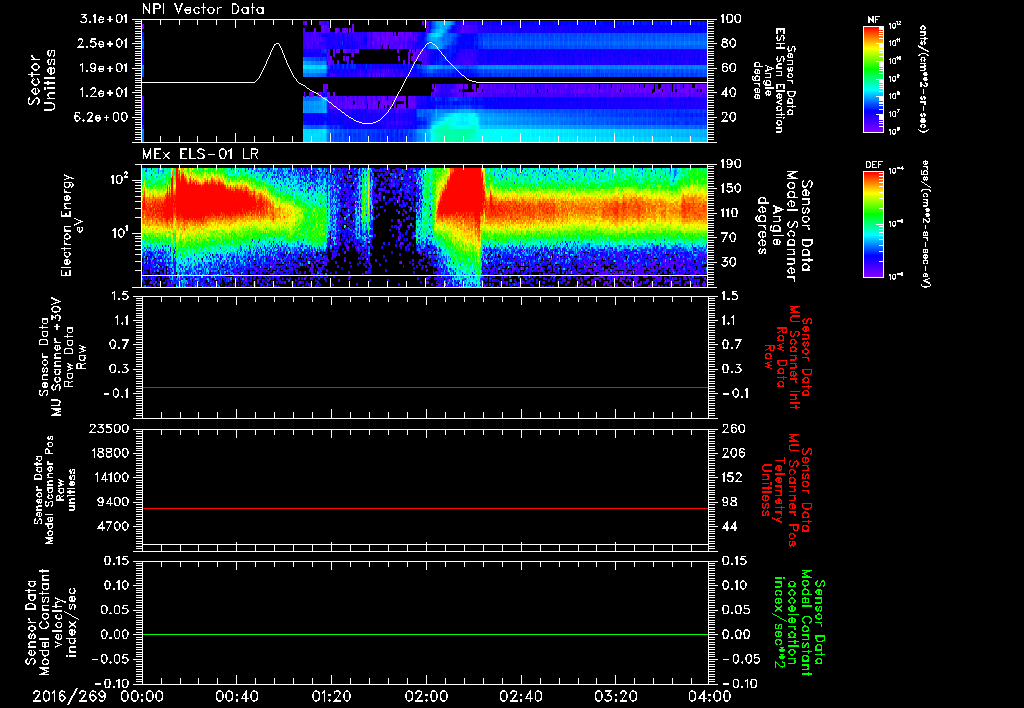Click the 00:00 time tick label
Screen dimensions: 1024x708
pyautogui.click(x=142, y=696)
